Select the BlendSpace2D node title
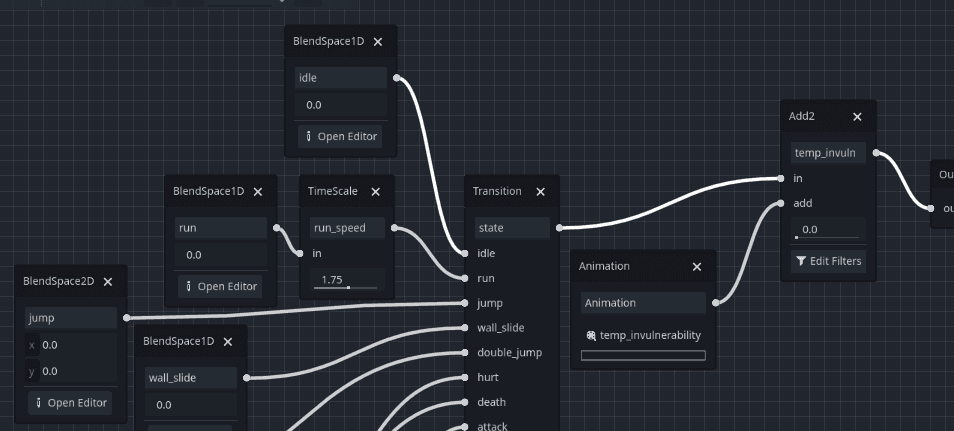The height and width of the screenshot is (431, 954). (x=58, y=281)
